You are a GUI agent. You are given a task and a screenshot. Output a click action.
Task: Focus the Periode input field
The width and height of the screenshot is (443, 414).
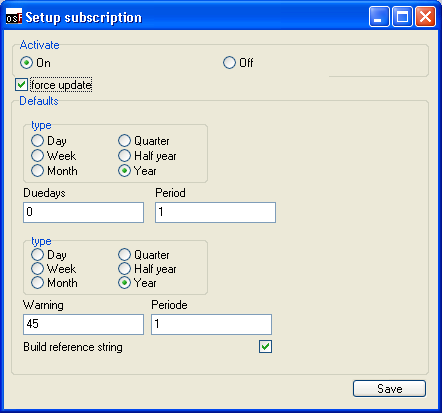coord(211,324)
